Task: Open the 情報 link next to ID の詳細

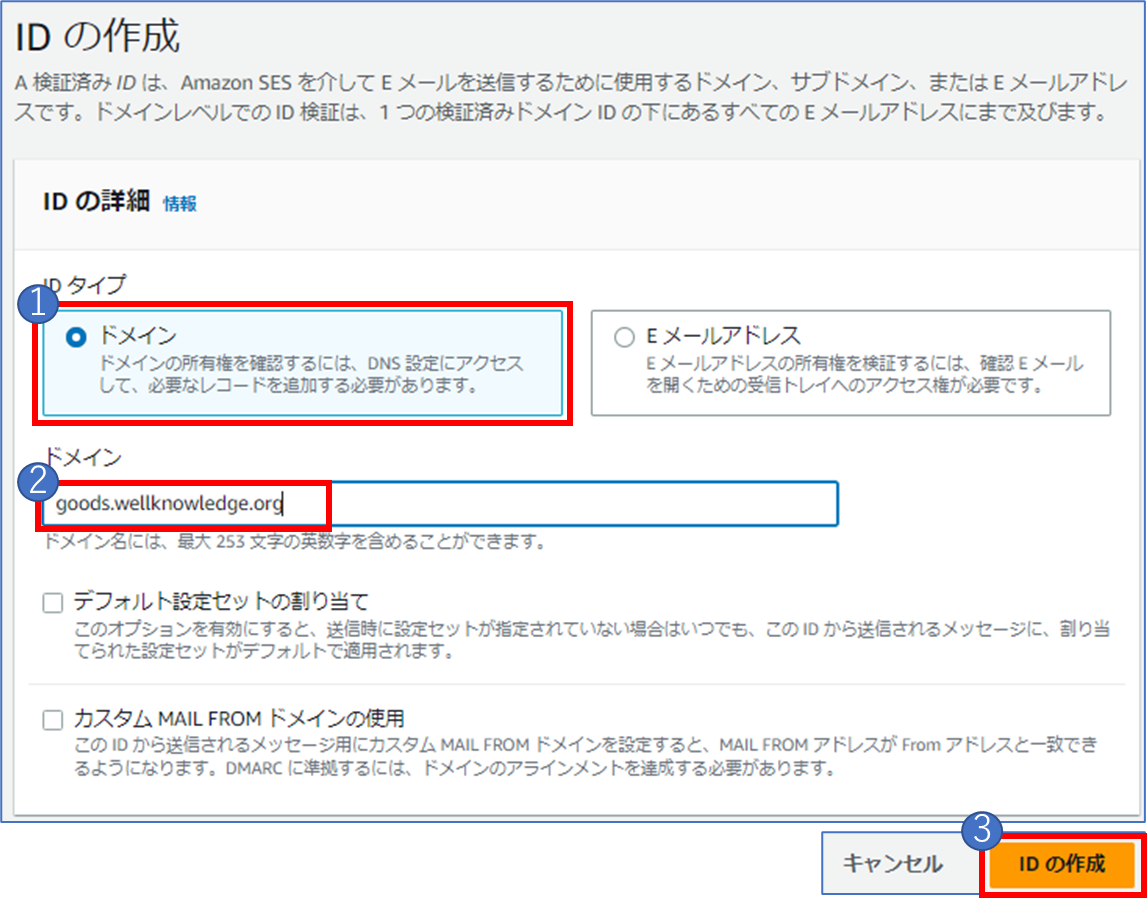Action: pos(180,203)
